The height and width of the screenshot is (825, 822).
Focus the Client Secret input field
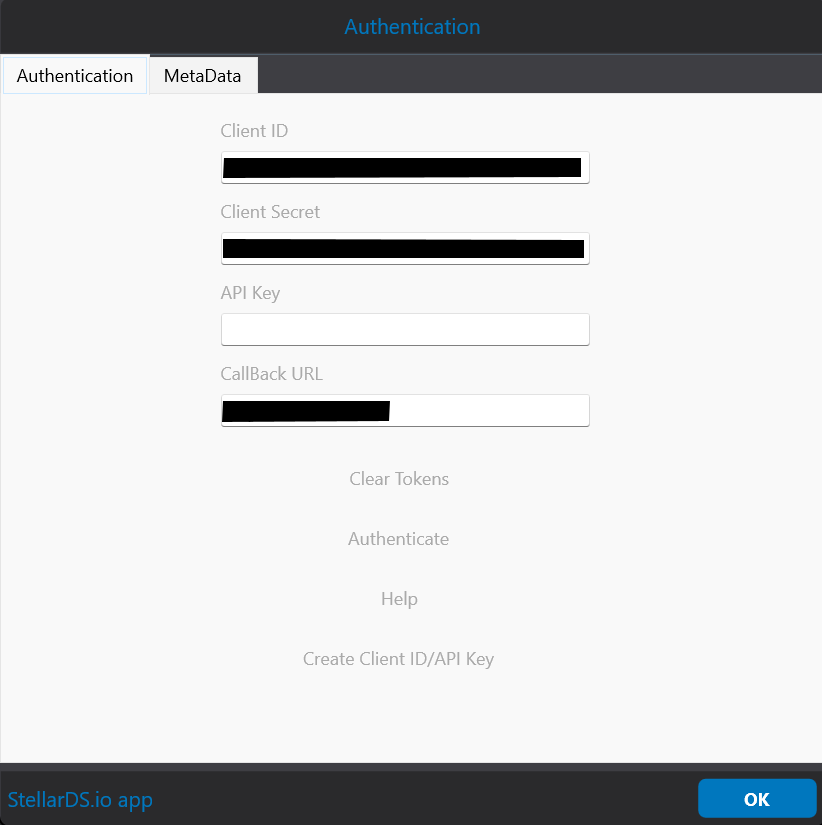405,248
